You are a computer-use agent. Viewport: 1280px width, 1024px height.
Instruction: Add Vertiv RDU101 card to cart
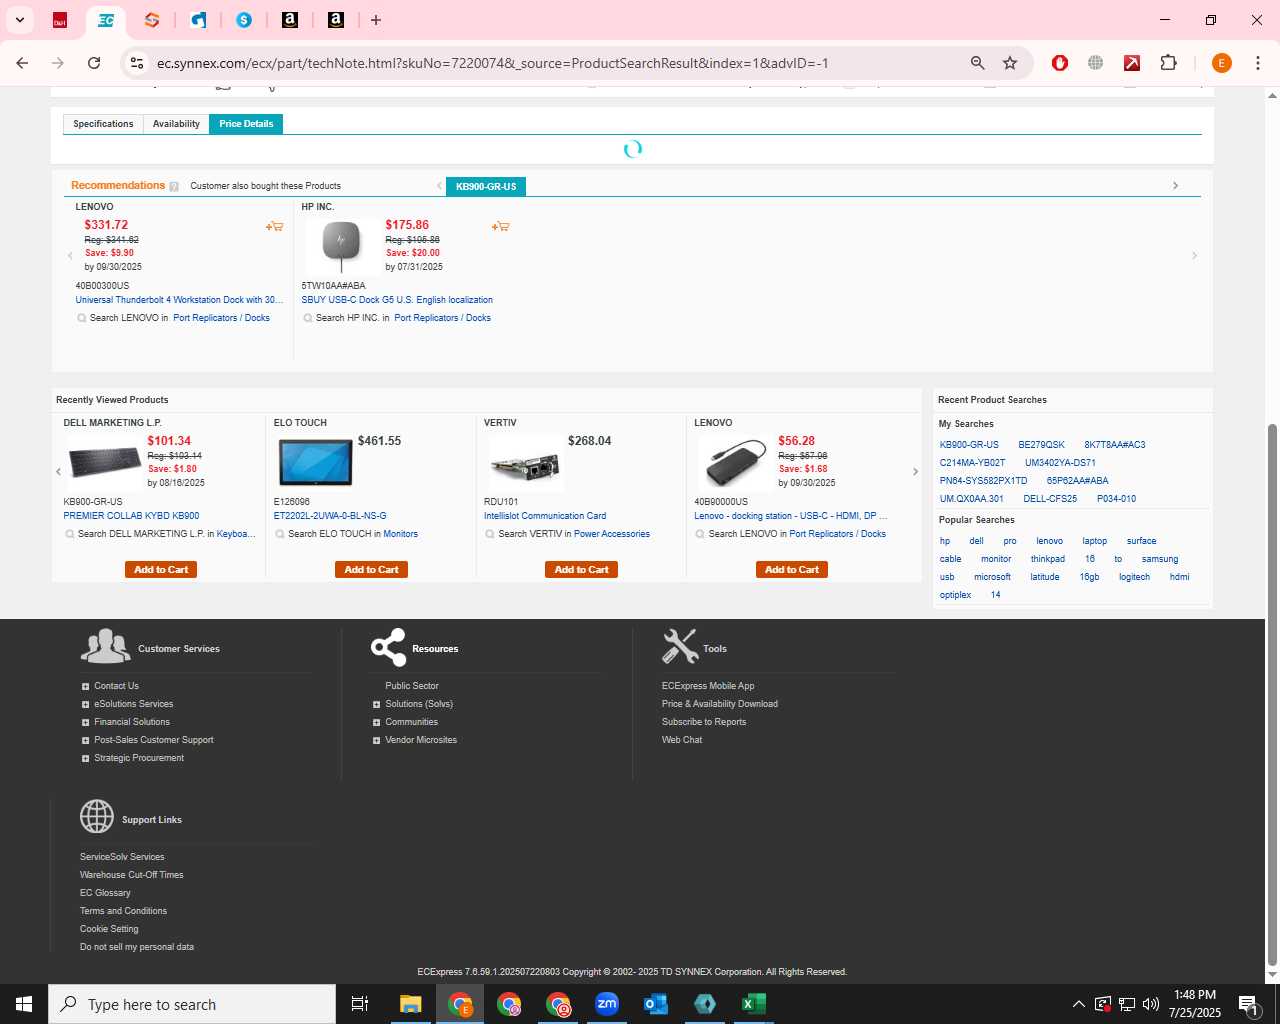click(x=582, y=569)
